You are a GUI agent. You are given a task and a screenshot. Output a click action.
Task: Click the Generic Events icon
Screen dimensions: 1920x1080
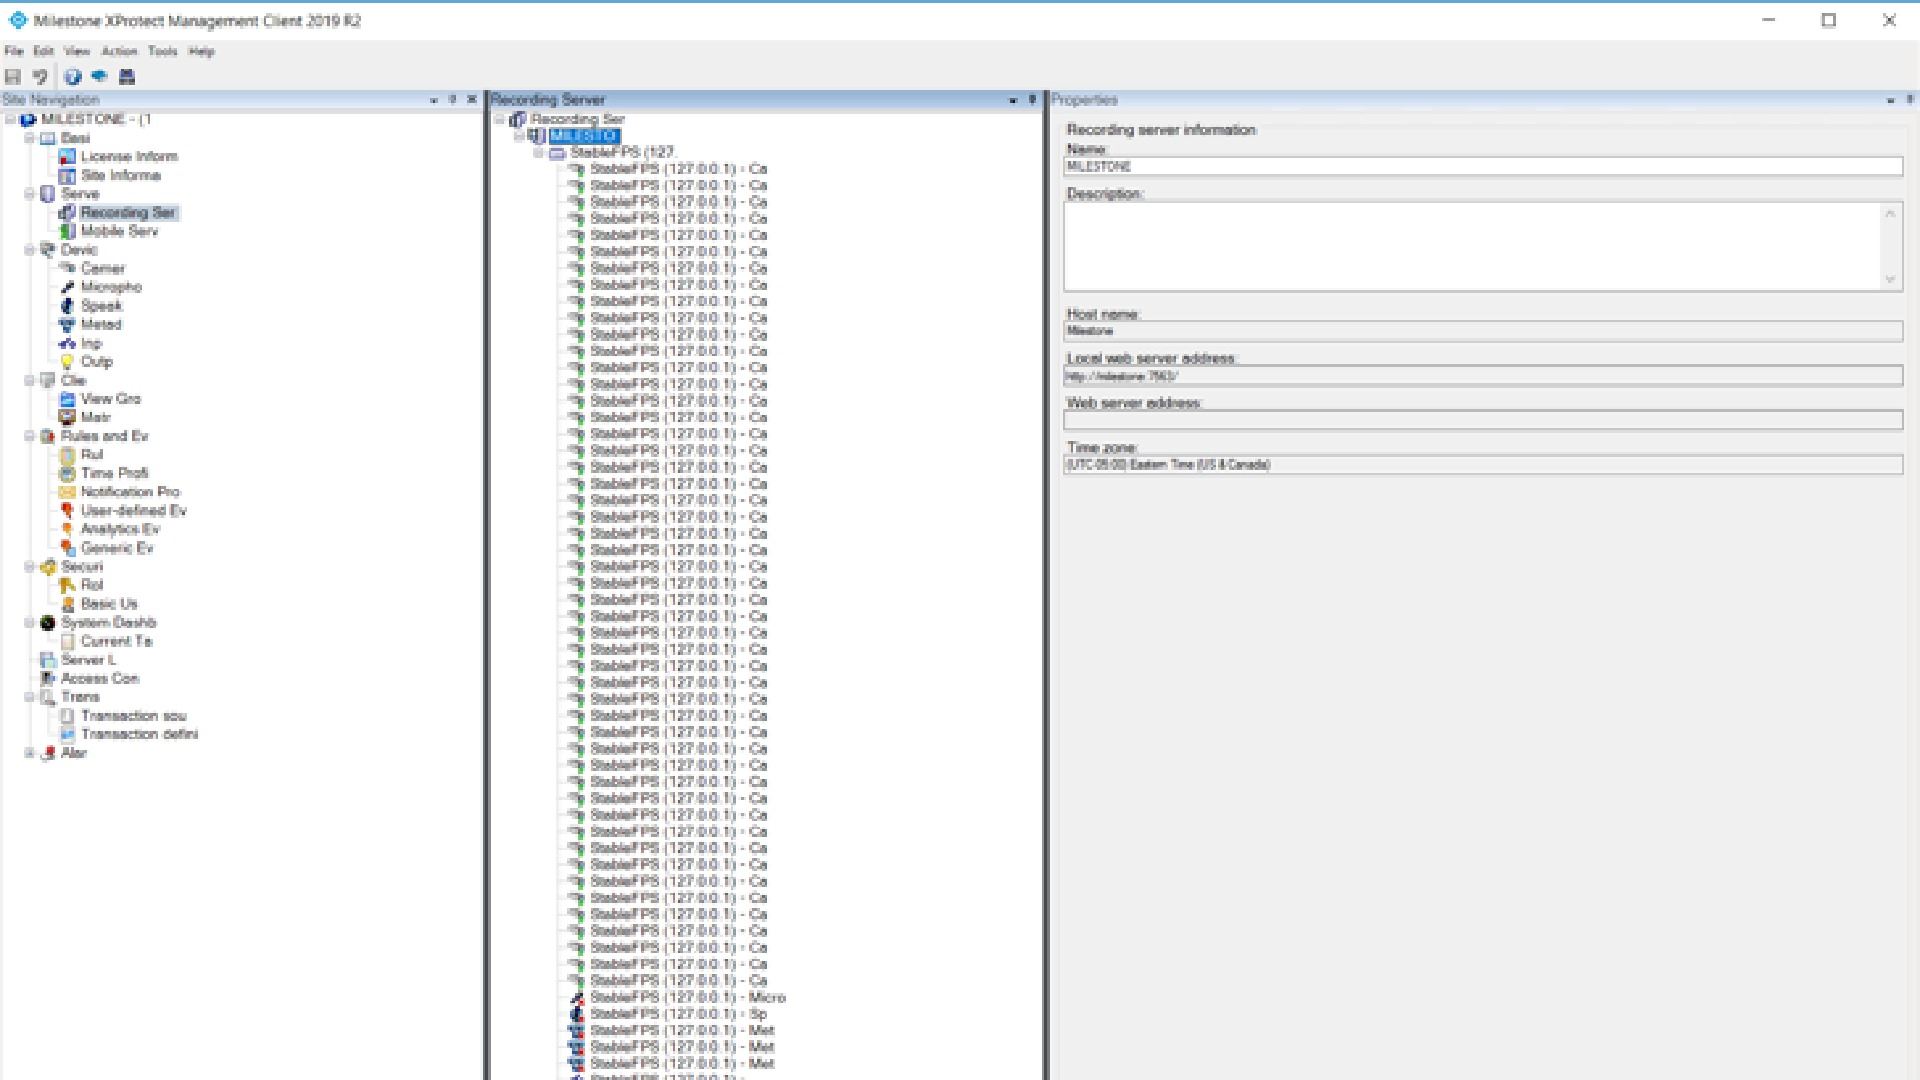click(67, 548)
